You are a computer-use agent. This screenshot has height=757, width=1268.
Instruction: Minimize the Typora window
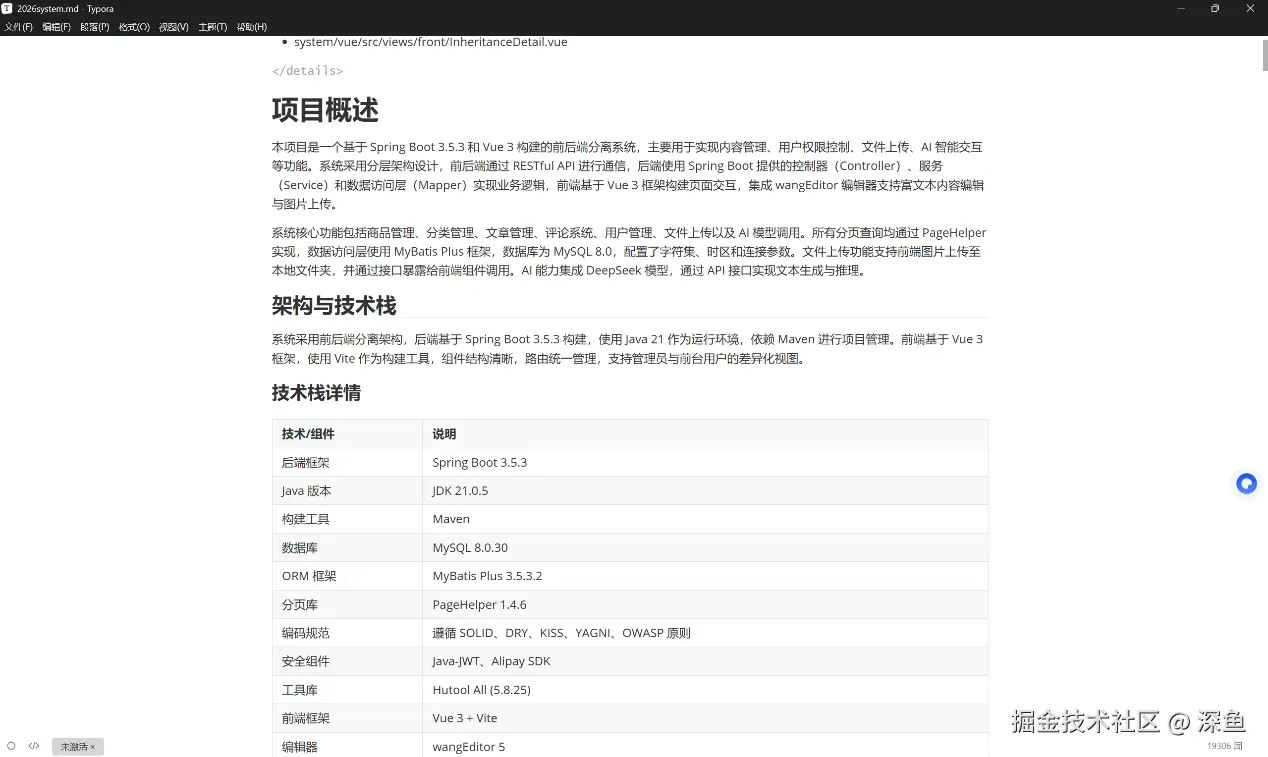coord(1181,8)
